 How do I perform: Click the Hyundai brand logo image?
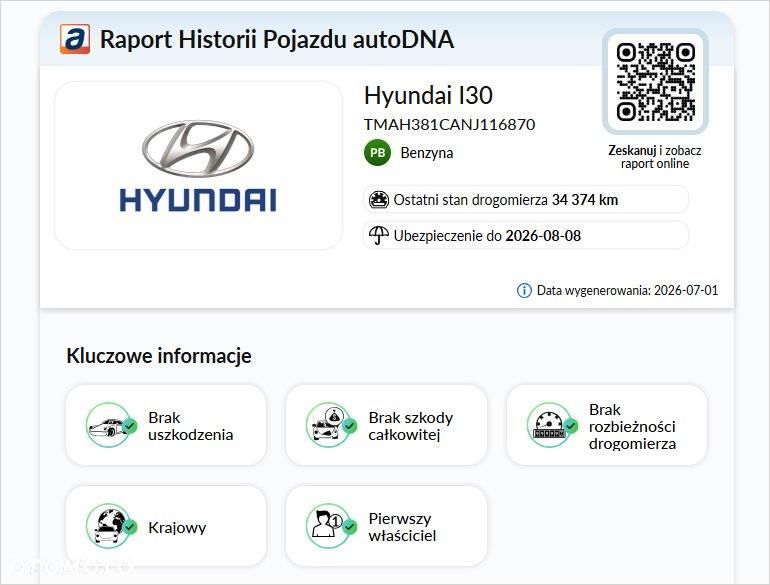point(198,166)
